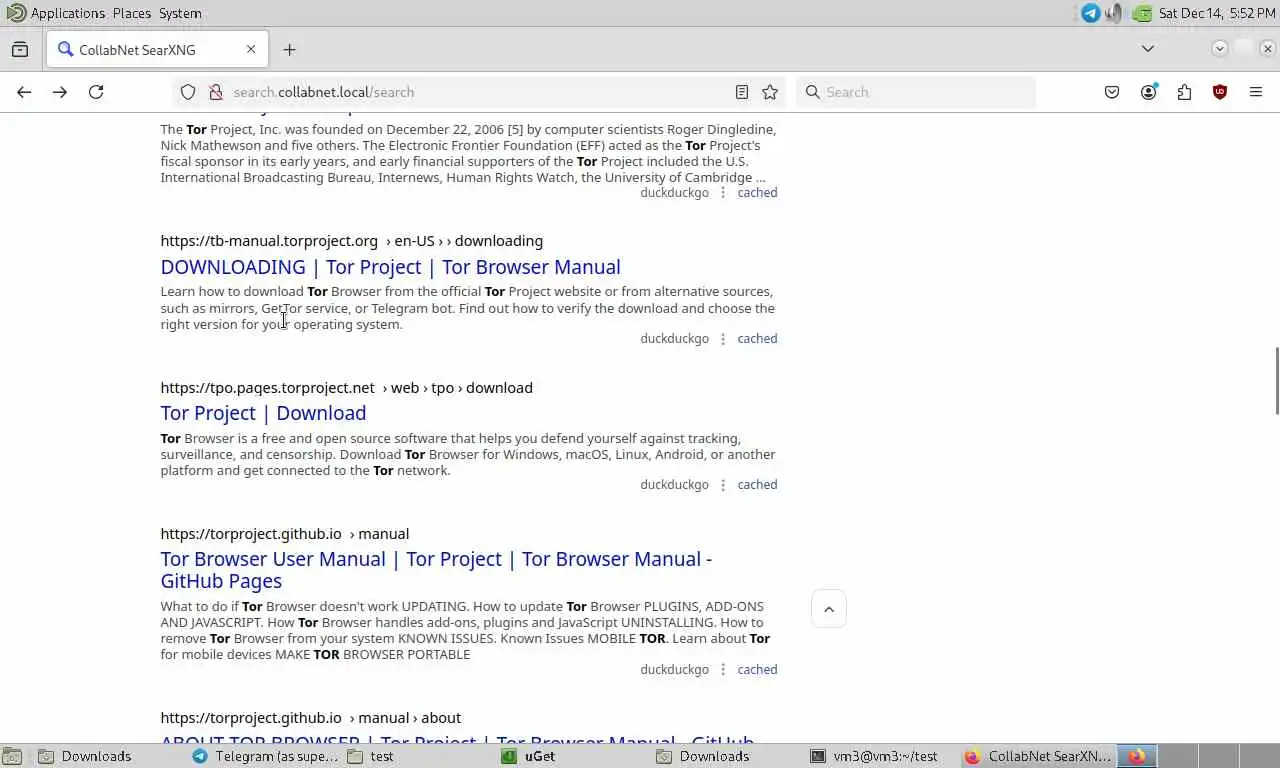Click the round dropdown arrow beside the window controls
Image resolution: width=1280 pixels, height=768 pixels.
pyautogui.click(x=1220, y=49)
